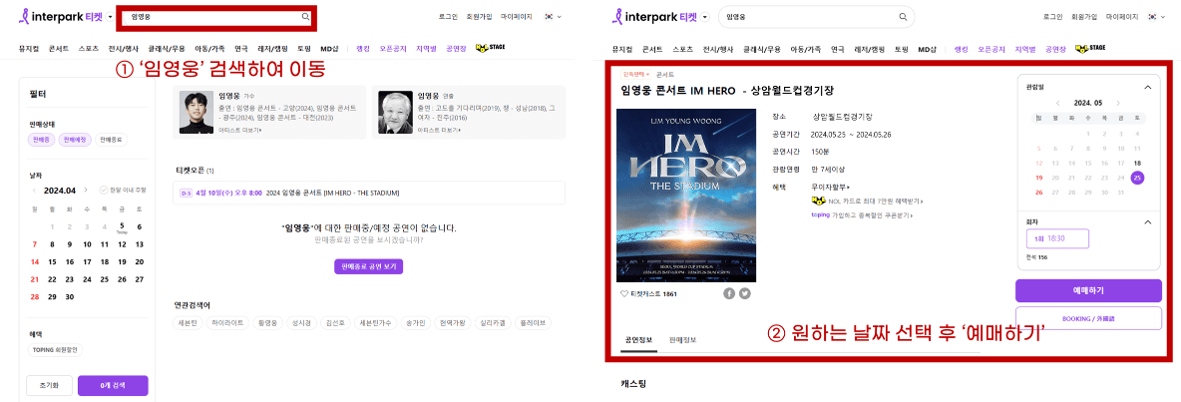The image size is (1181, 402).
Task: Share concert on Facebook icon
Action: (729, 294)
